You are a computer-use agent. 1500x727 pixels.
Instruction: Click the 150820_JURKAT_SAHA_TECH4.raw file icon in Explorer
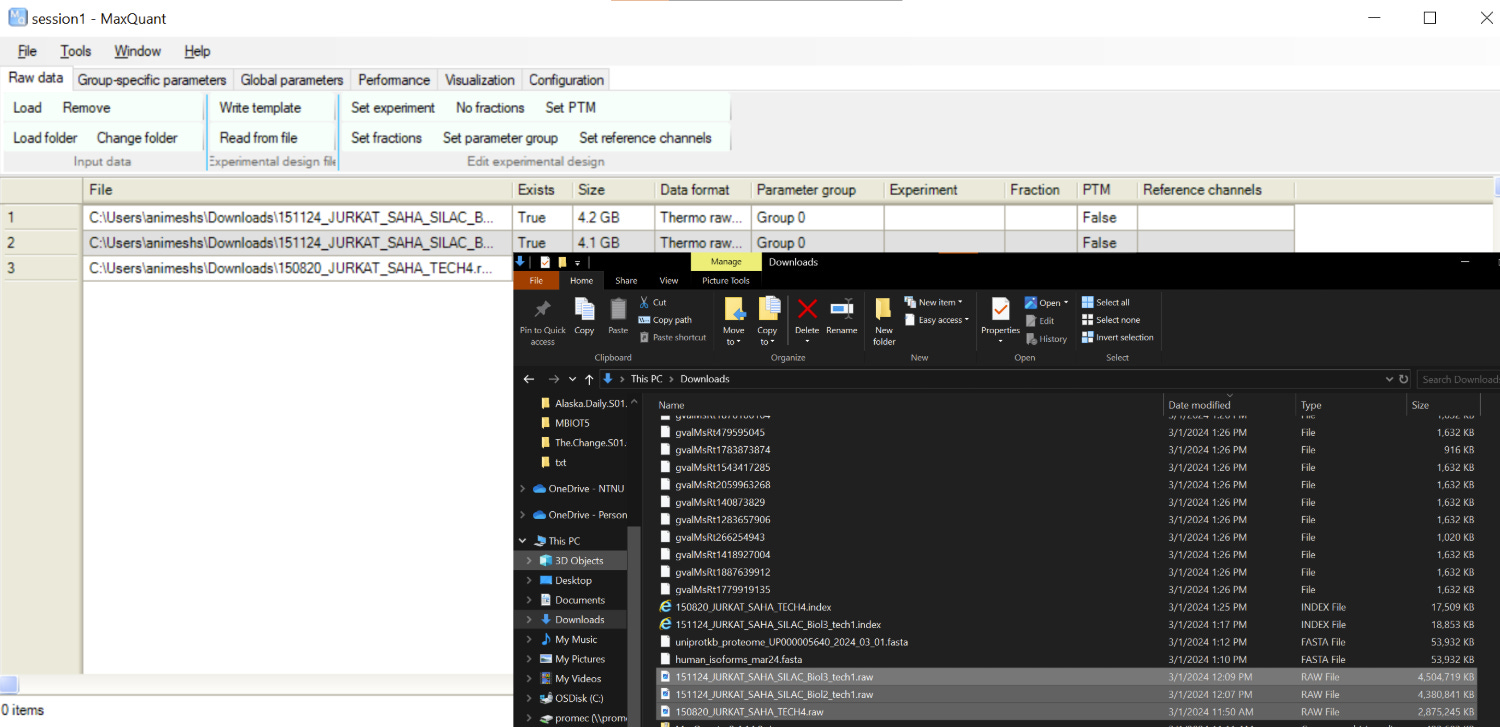click(665, 712)
